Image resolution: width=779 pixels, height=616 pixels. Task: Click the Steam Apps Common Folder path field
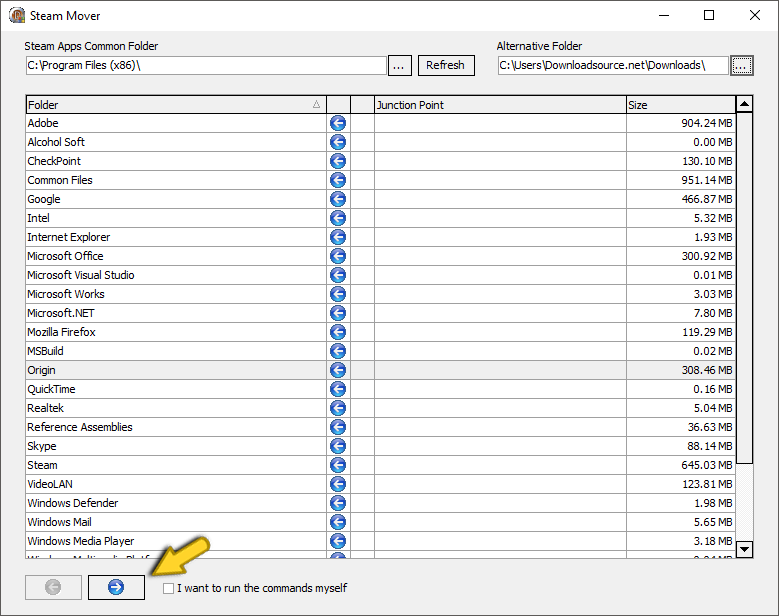click(x=206, y=65)
